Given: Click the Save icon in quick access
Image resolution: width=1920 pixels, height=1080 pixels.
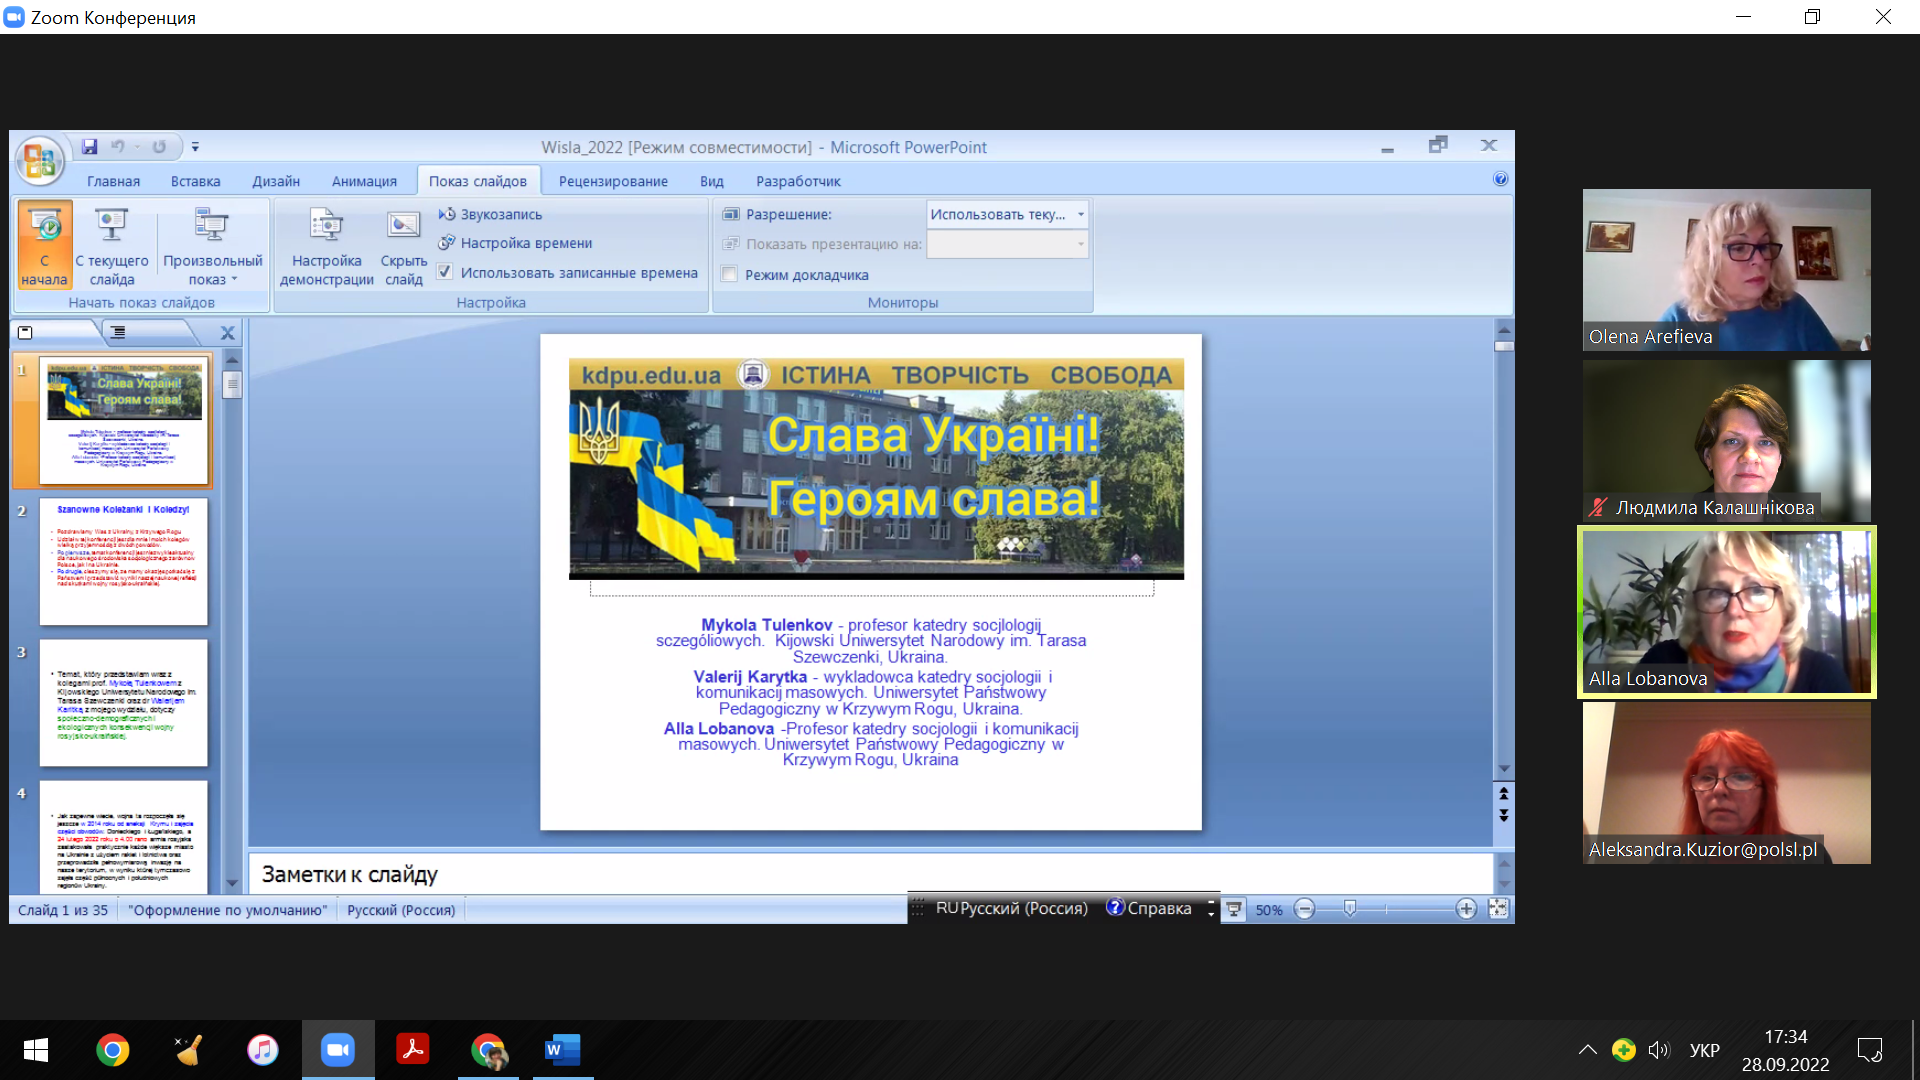Looking at the screenshot, I should coord(90,147).
